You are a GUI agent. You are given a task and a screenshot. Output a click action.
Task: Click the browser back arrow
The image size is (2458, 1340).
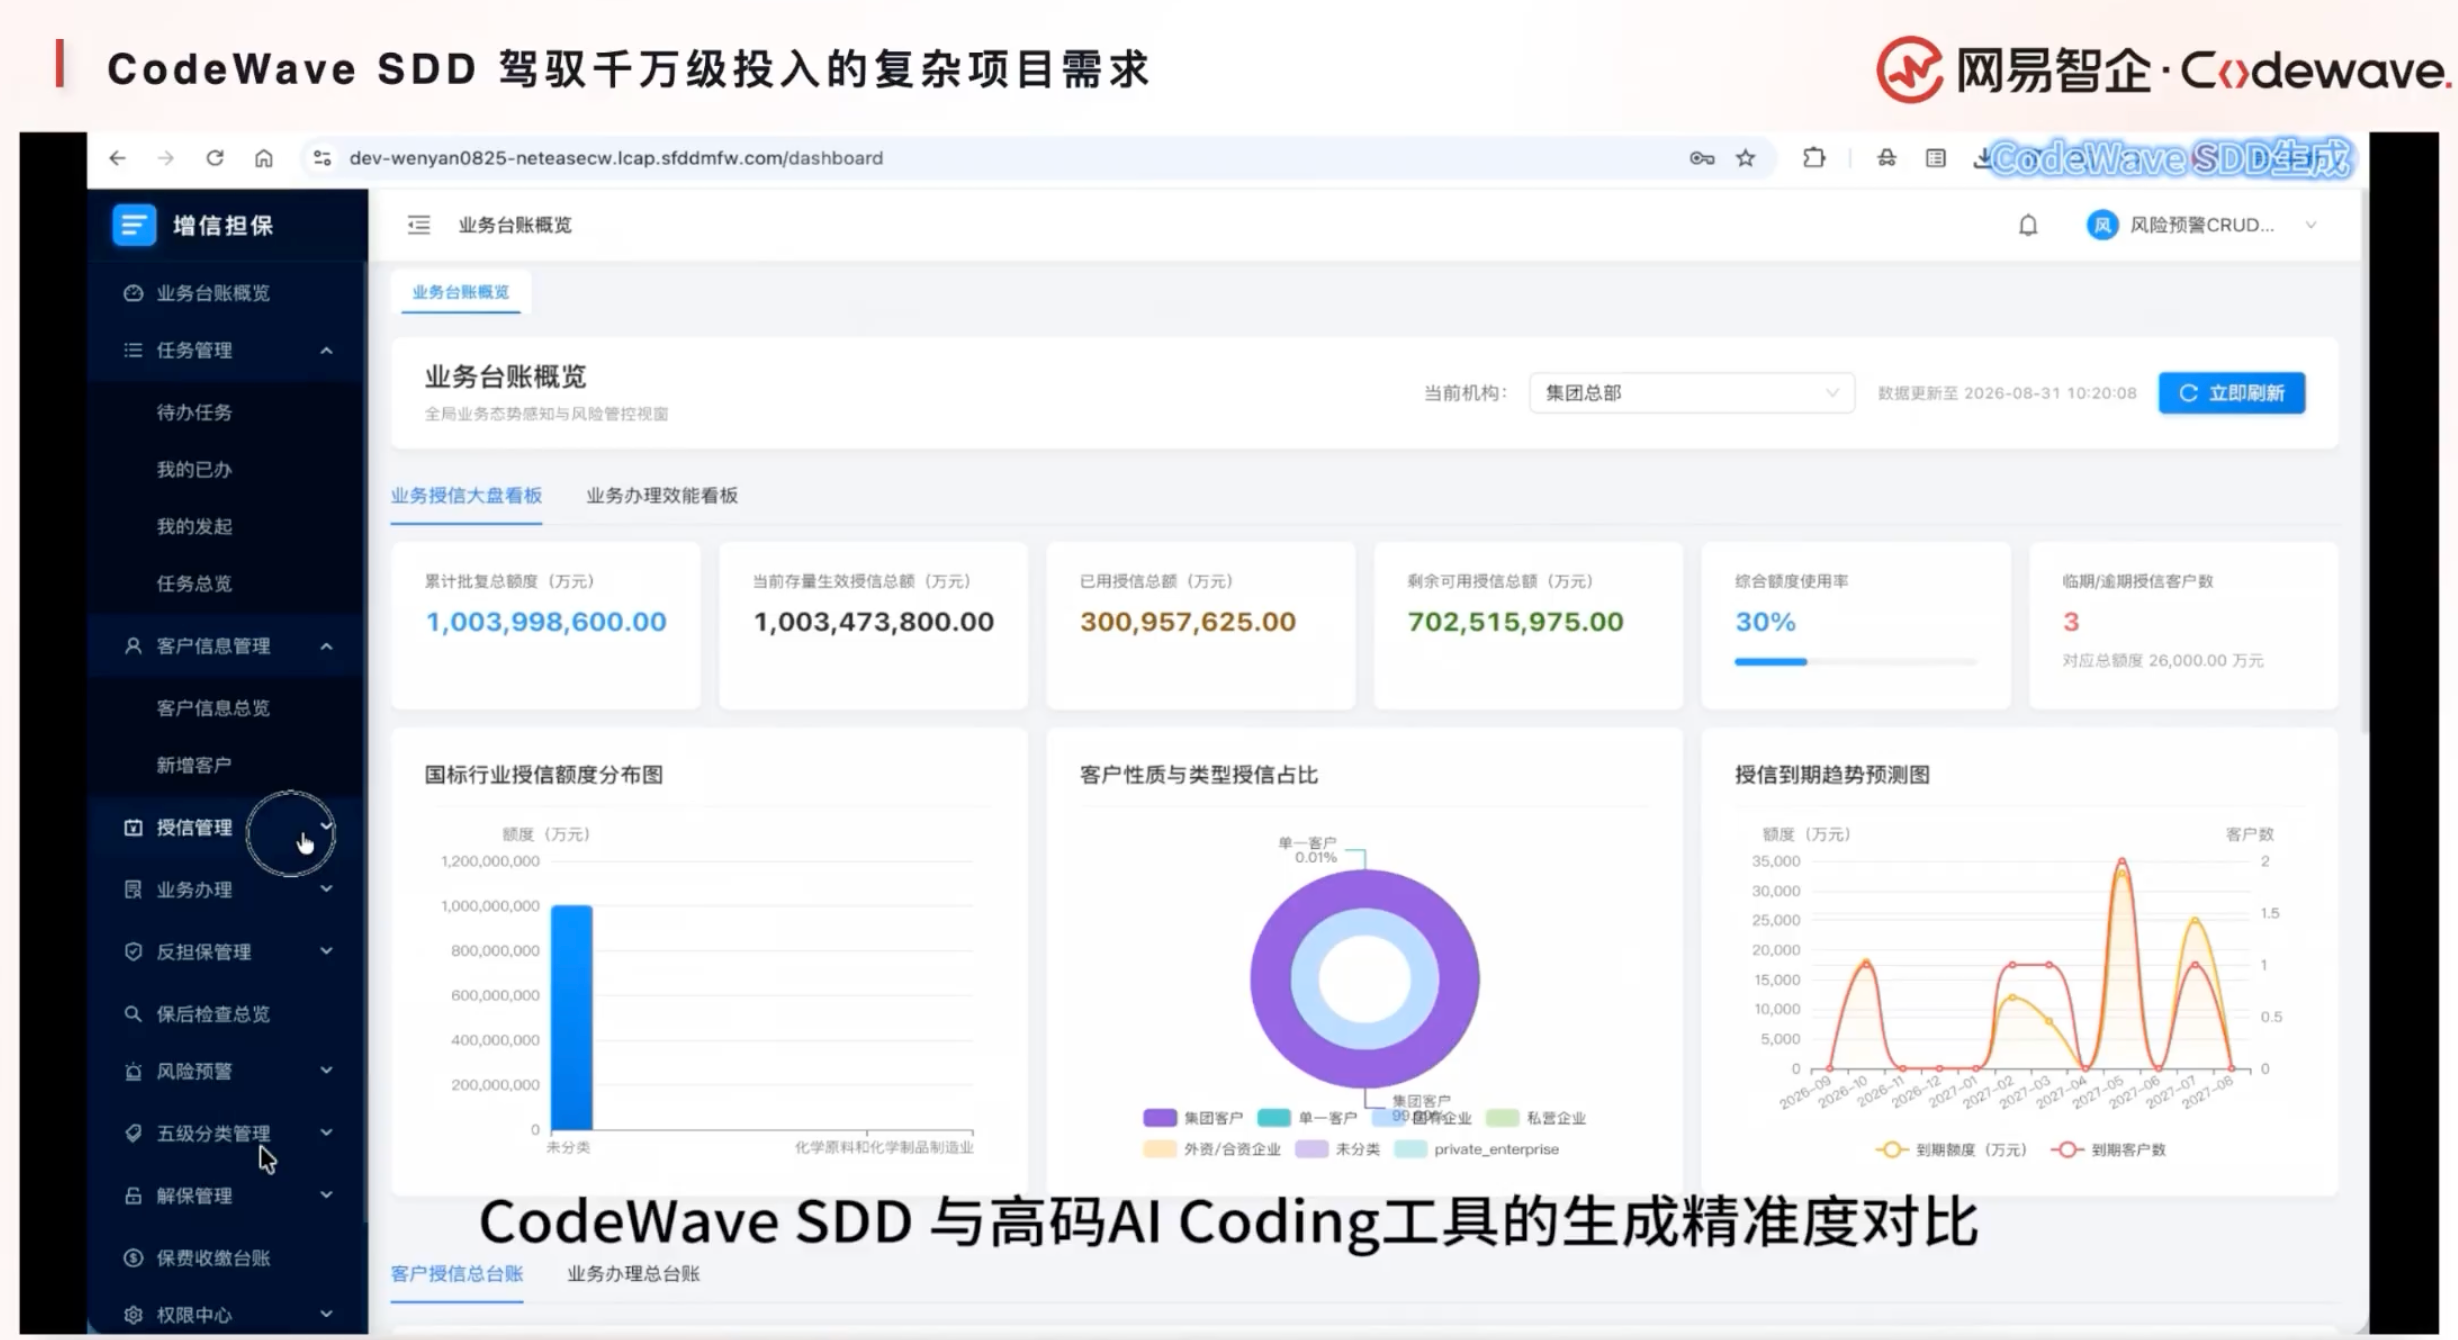pos(118,158)
